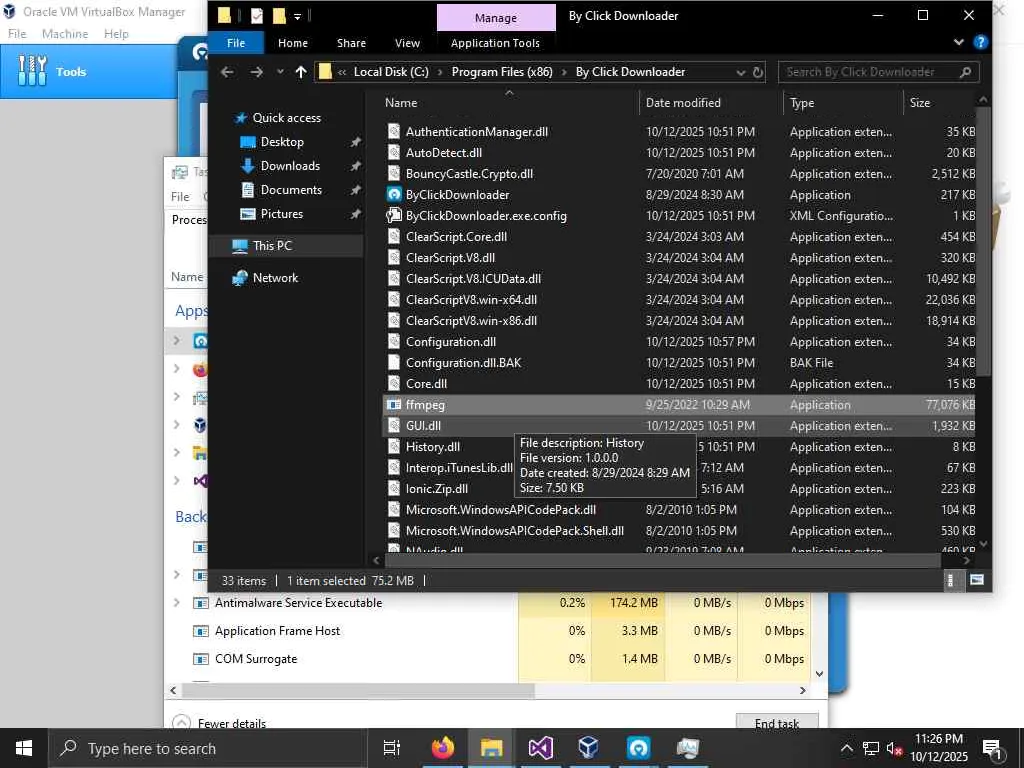The width and height of the screenshot is (1024, 768).
Task: Open recent locations dropdown arrow
Action: tap(280, 72)
